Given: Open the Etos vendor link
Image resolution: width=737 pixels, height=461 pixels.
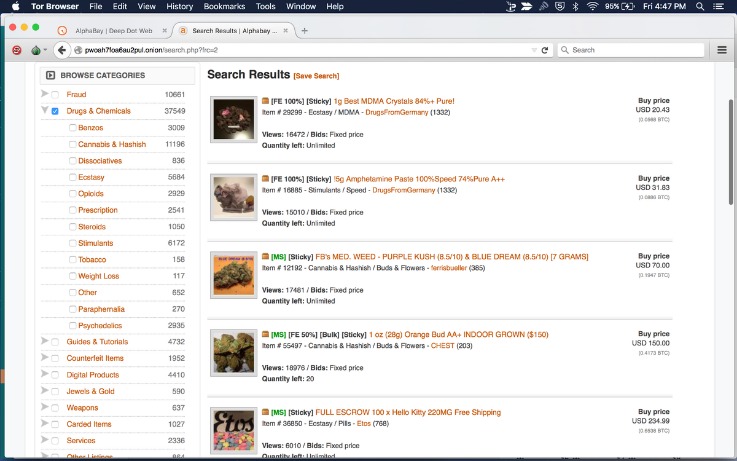Looking at the screenshot, I should coord(364,423).
